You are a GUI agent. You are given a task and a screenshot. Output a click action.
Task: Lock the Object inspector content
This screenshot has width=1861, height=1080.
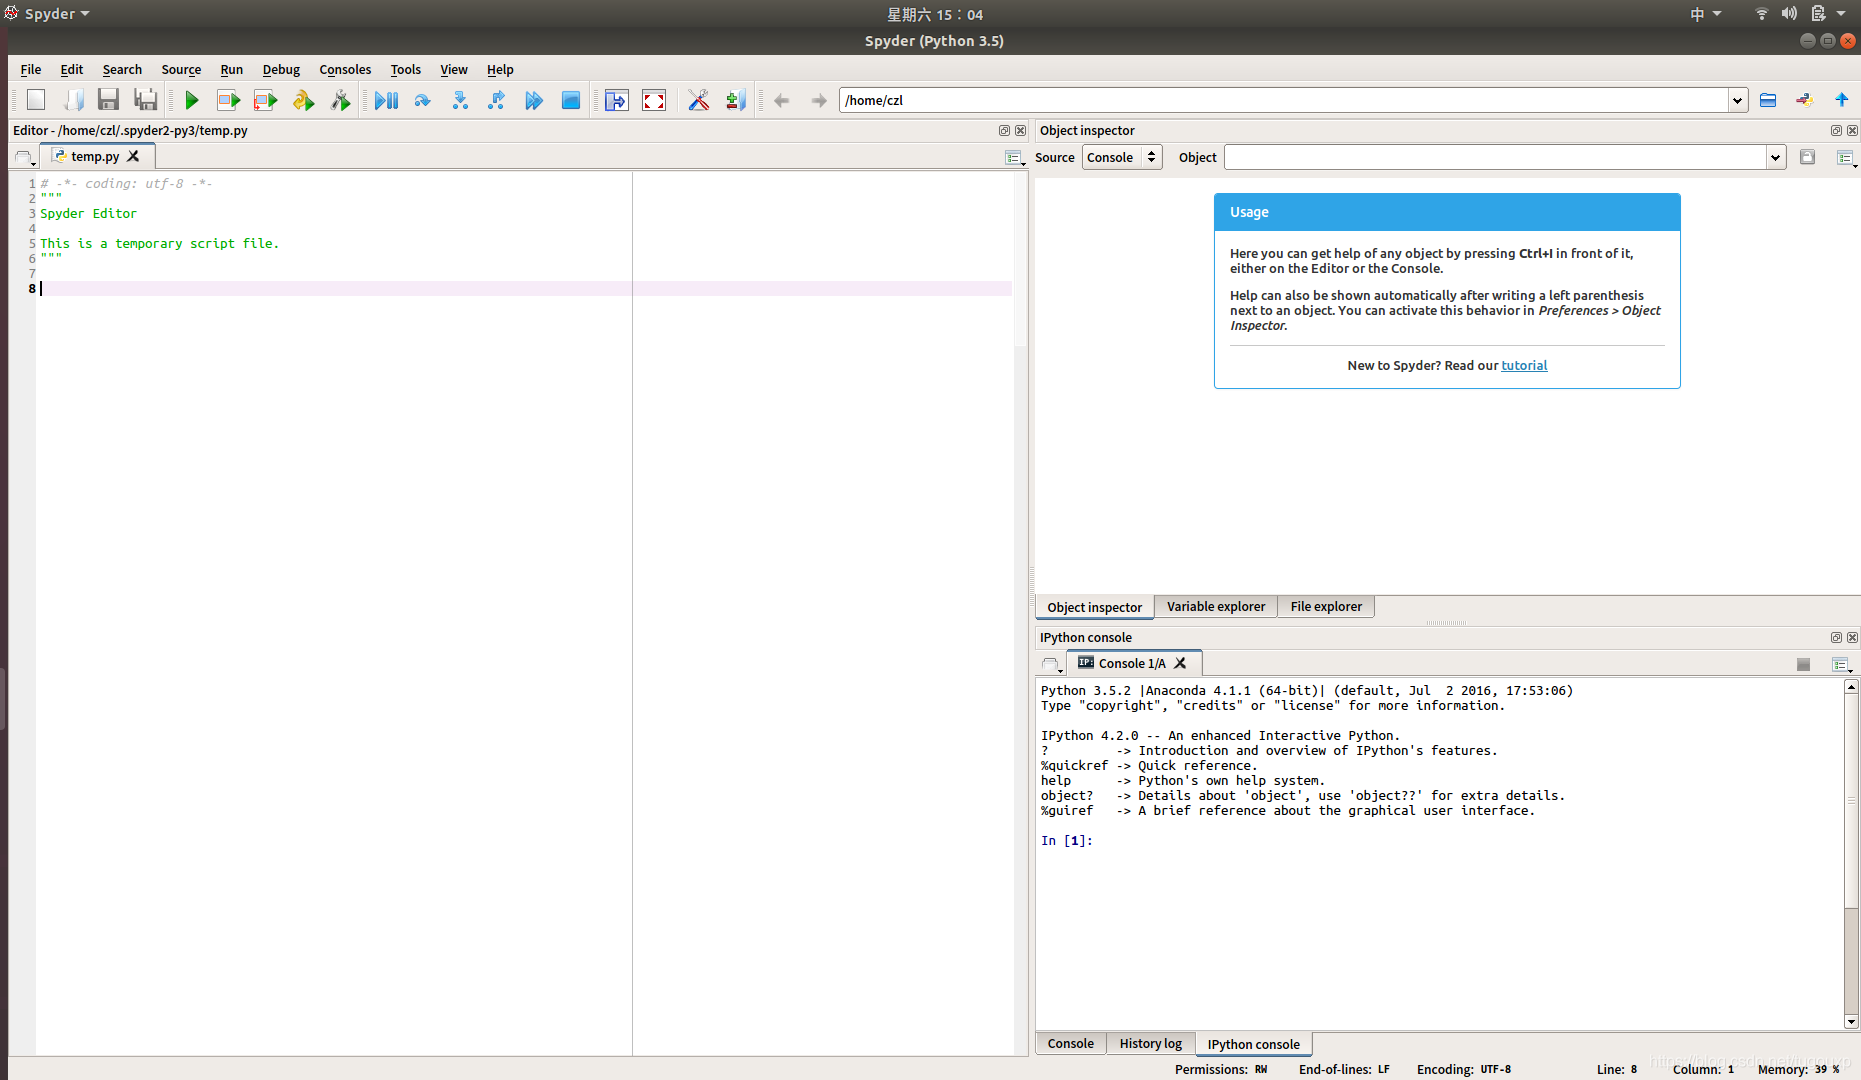pyautogui.click(x=1807, y=157)
